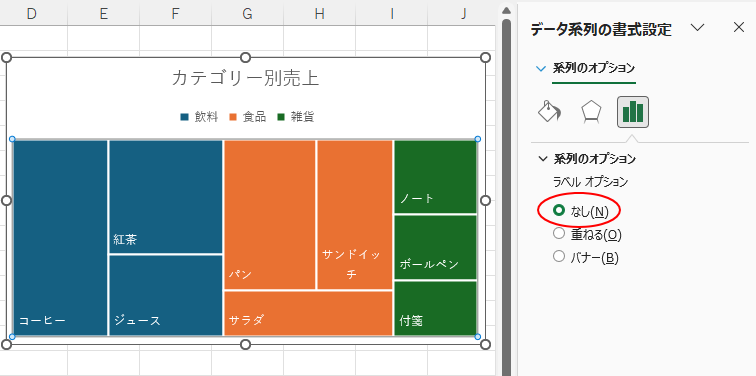The height and width of the screenshot is (376, 756).
Task: Collapse the 系列のオプション section
Action: coord(543,159)
